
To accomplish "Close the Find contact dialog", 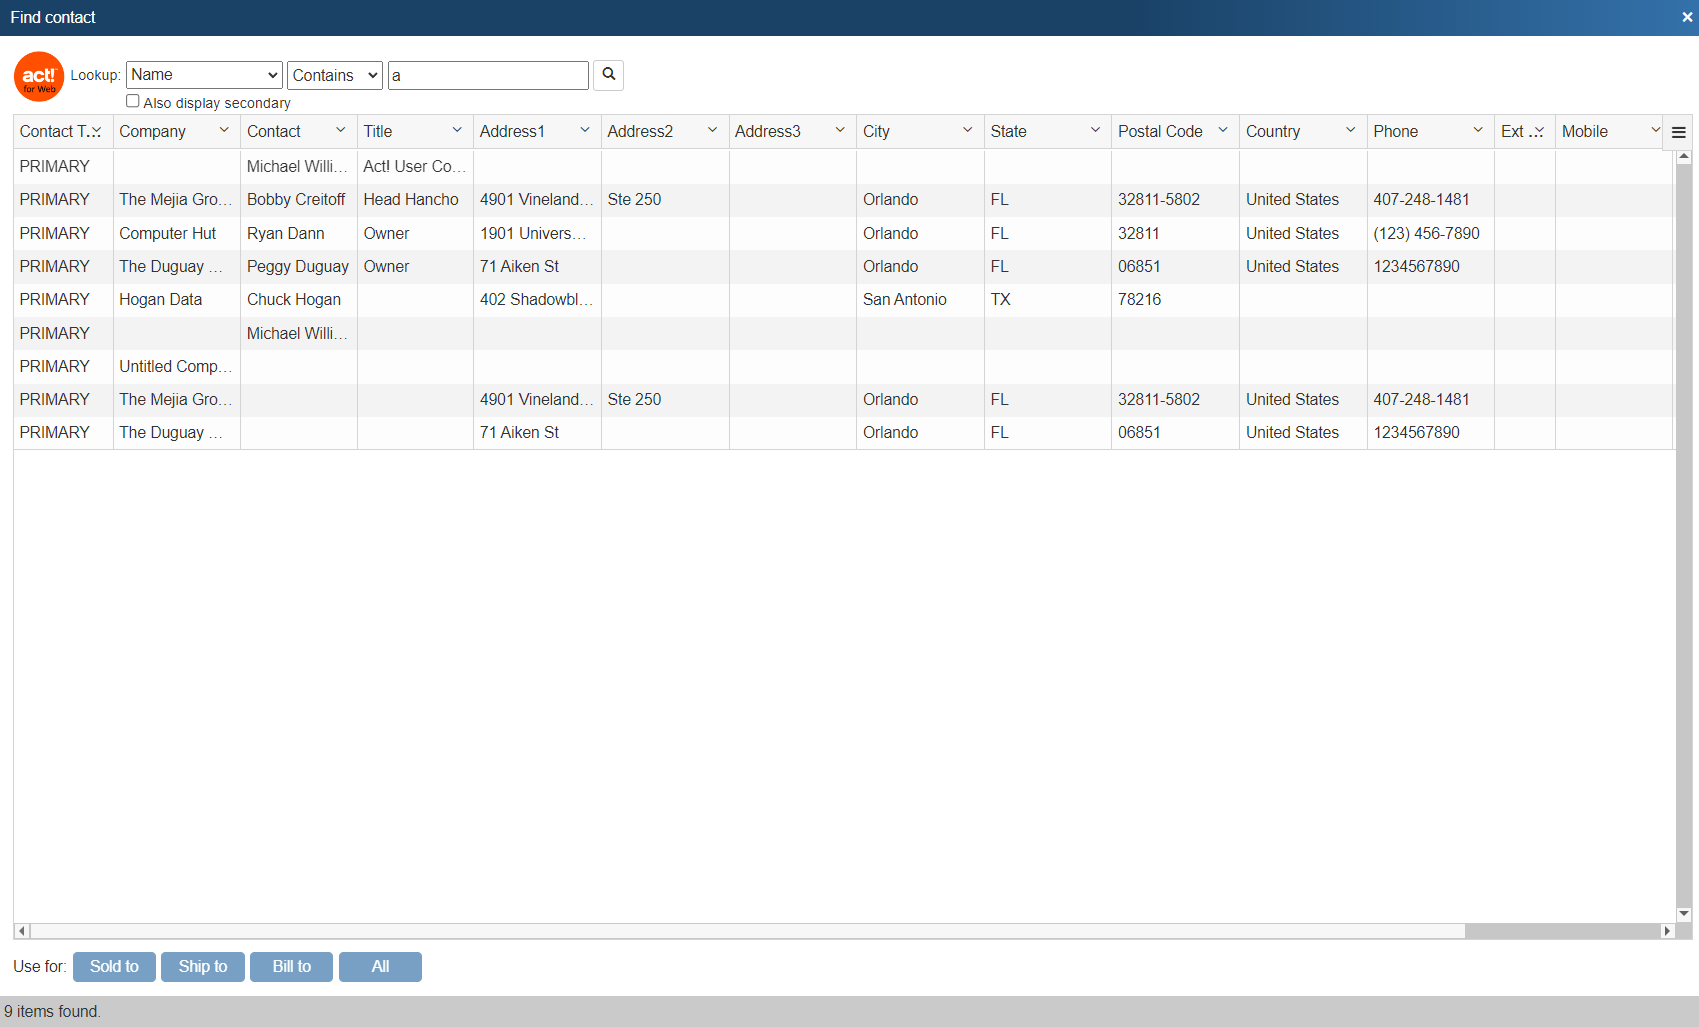I will [x=1686, y=16].
